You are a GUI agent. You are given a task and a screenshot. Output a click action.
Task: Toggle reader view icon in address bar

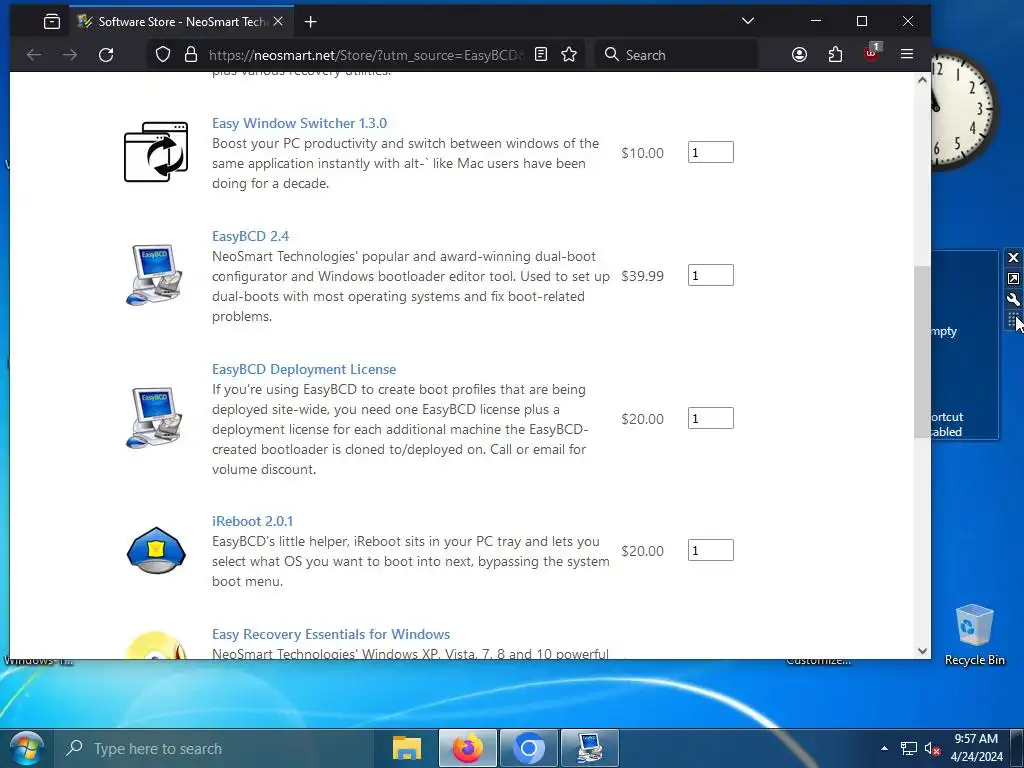(x=541, y=54)
